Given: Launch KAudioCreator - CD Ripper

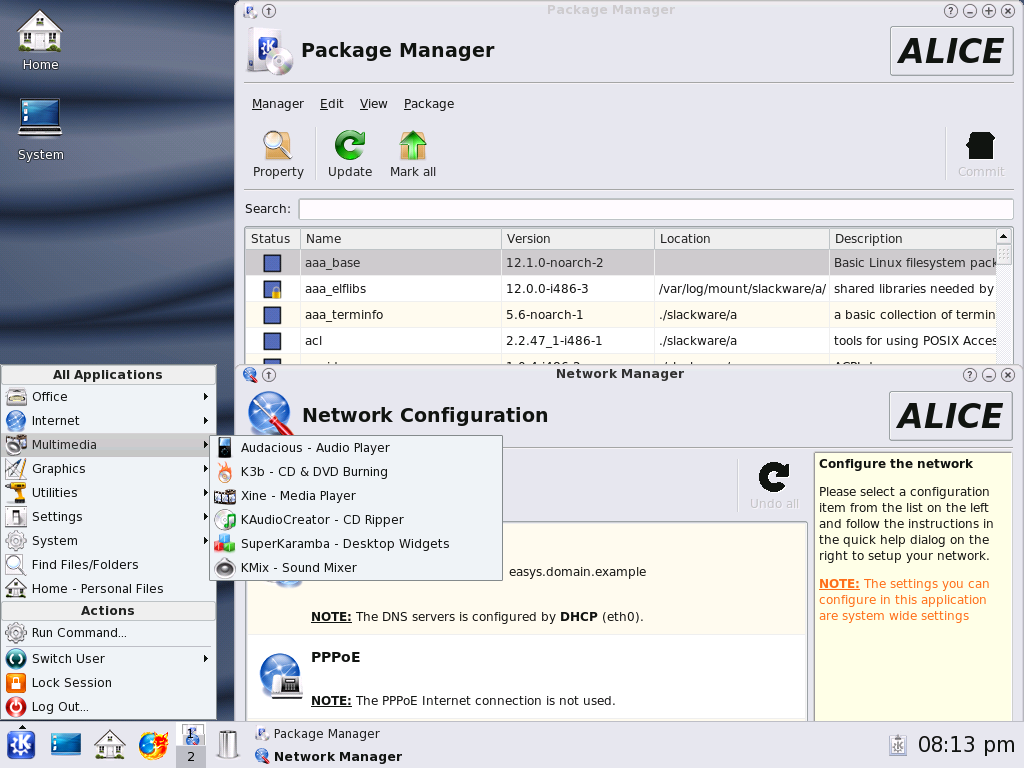Looking at the screenshot, I should click(x=356, y=520).
